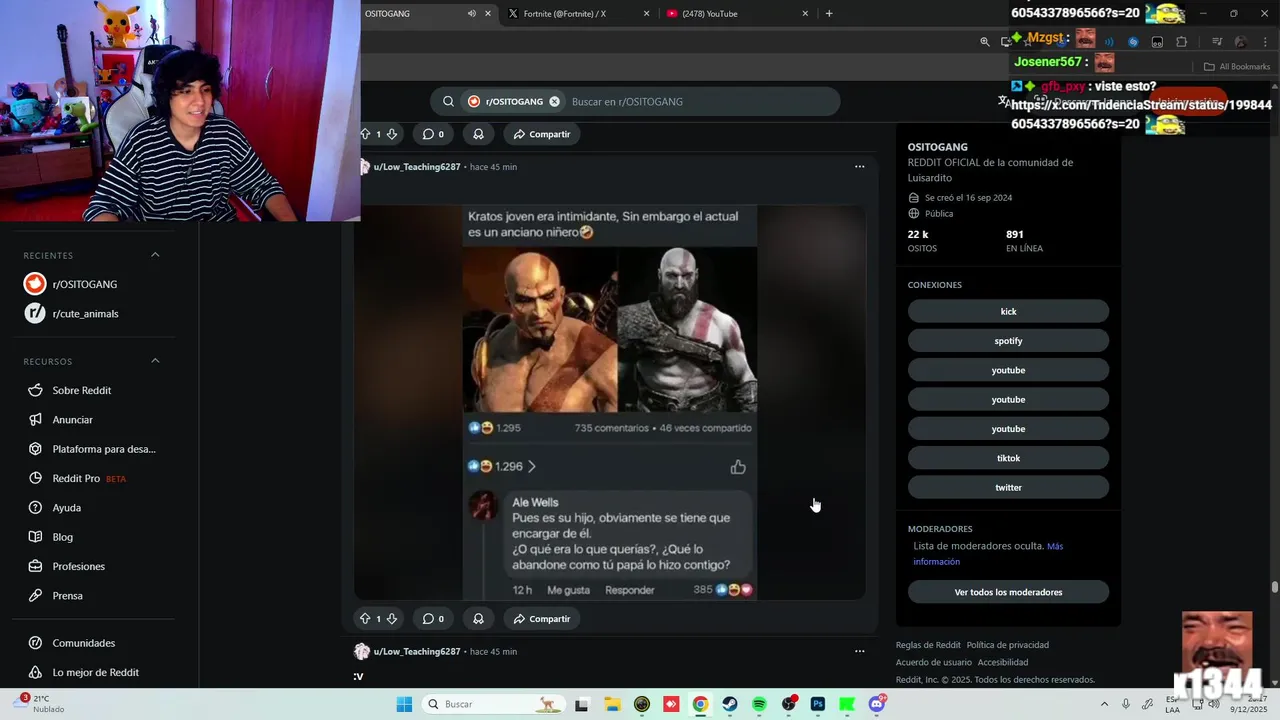
Task: Mute the OSITOGANG tab audio icon
Action: [x=471, y=14]
